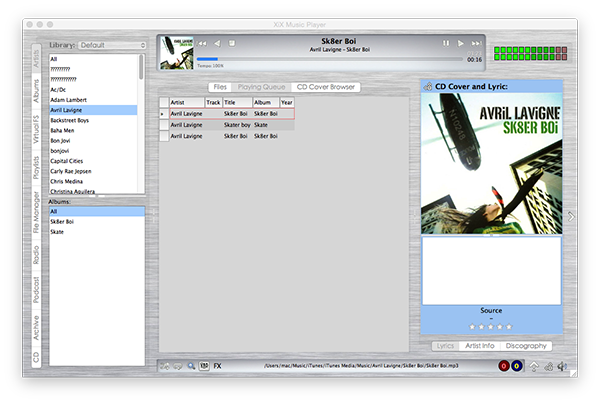Select Capital Cities in the artists list
This screenshot has height=404, width=600.
(x=93, y=161)
